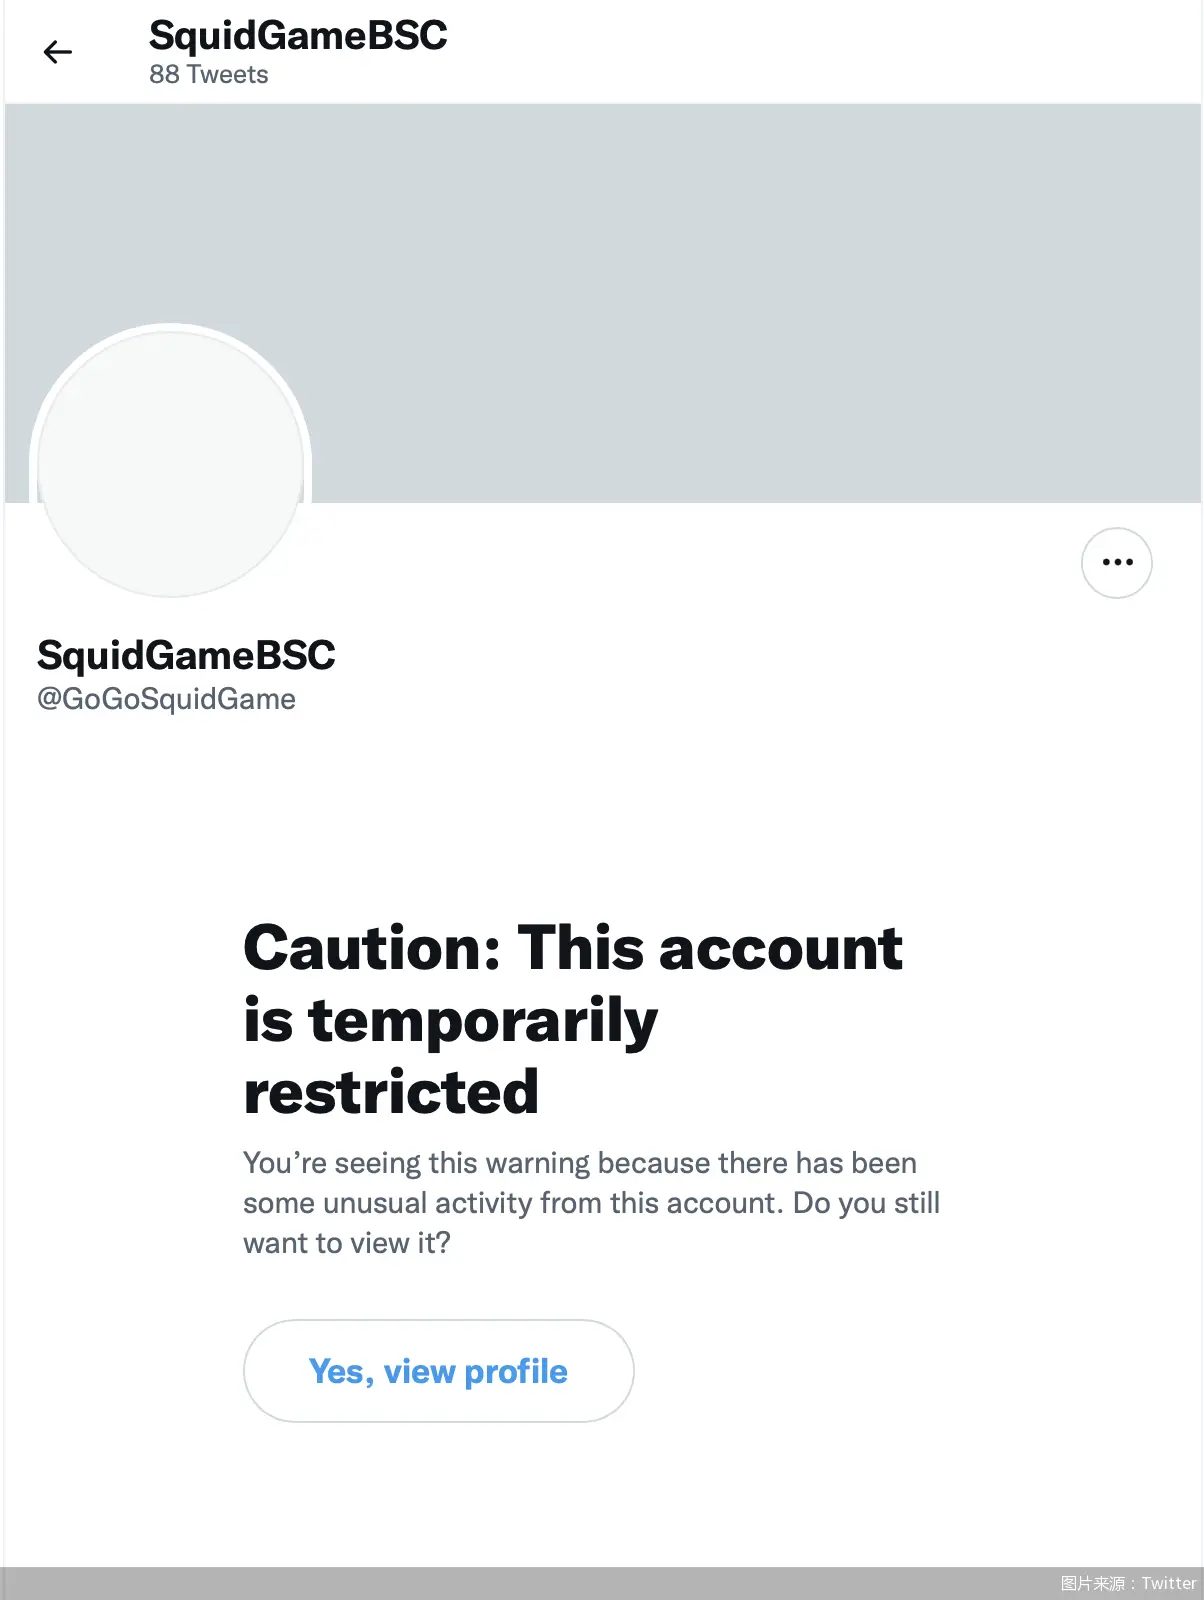1204x1600 pixels.
Task: Click 'Do you still' in the warning text
Action: tap(866, 1203)
